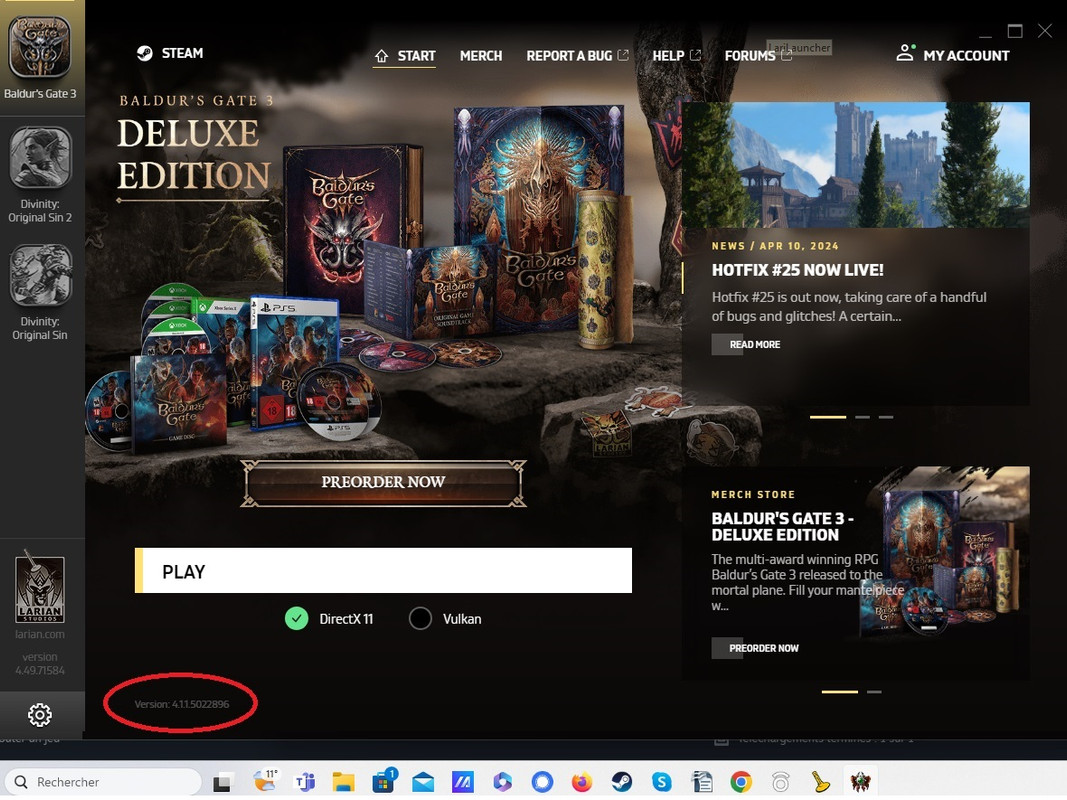The height and width of the screenshot is (800, 1067).
Task: Click the Version: 4.1.1.5022896 text
Action: [182, 704]
